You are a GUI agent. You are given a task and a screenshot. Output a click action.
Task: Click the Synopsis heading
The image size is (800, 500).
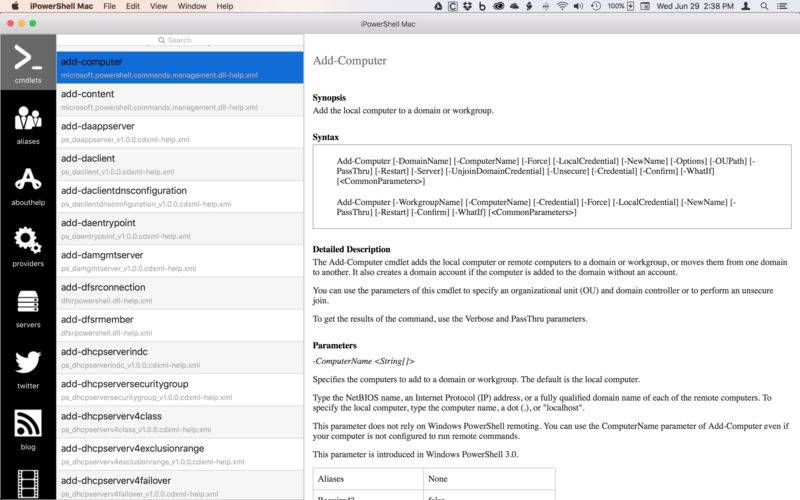[x=329, y=97]
